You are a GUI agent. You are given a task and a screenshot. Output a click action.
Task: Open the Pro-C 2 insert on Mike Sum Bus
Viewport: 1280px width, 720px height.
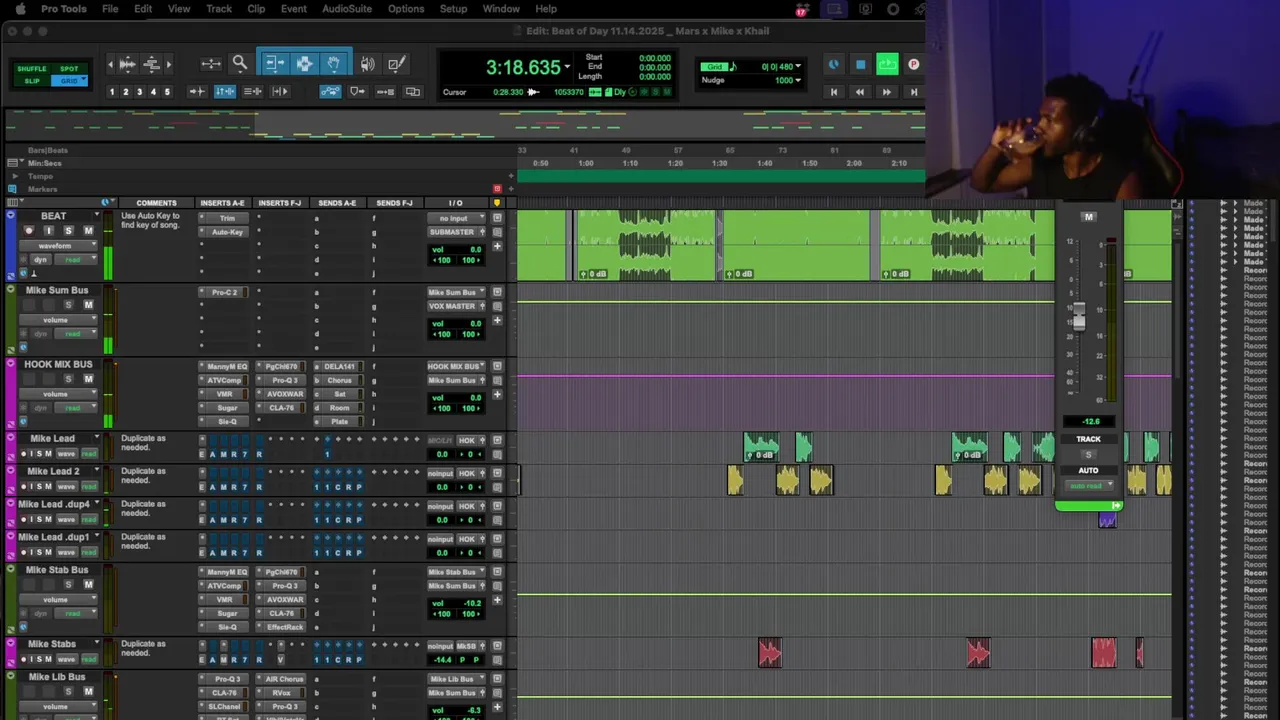click(225, 292)
